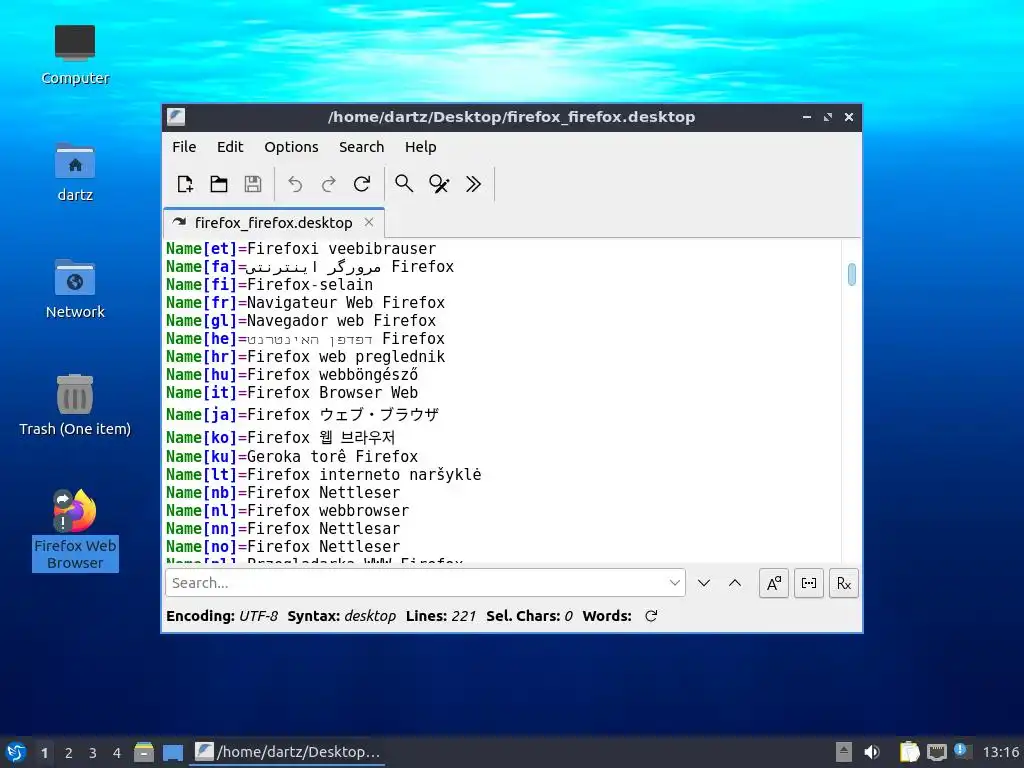Open the Lubuntu start menu button
The height and width of the screenshot is (768, 1024).
[x=16, y=752]
